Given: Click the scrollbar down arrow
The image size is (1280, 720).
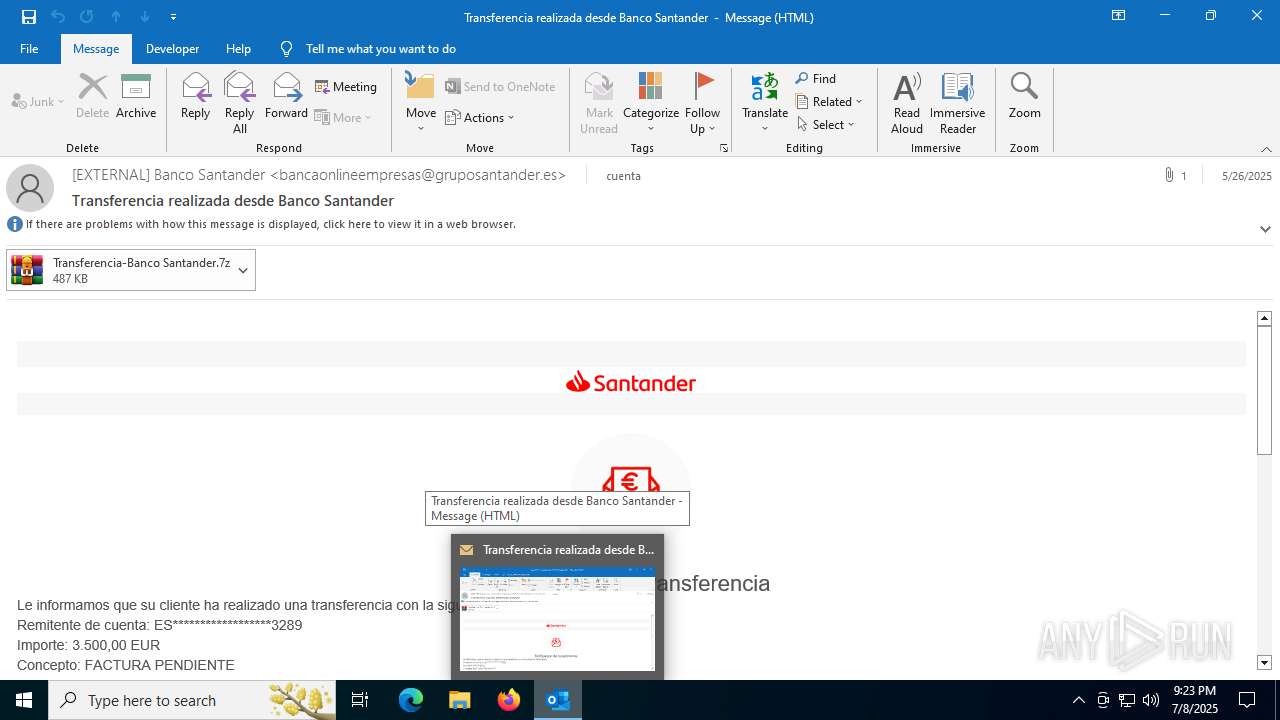Looking at the screenshot, I should (x=1264, y=662).
